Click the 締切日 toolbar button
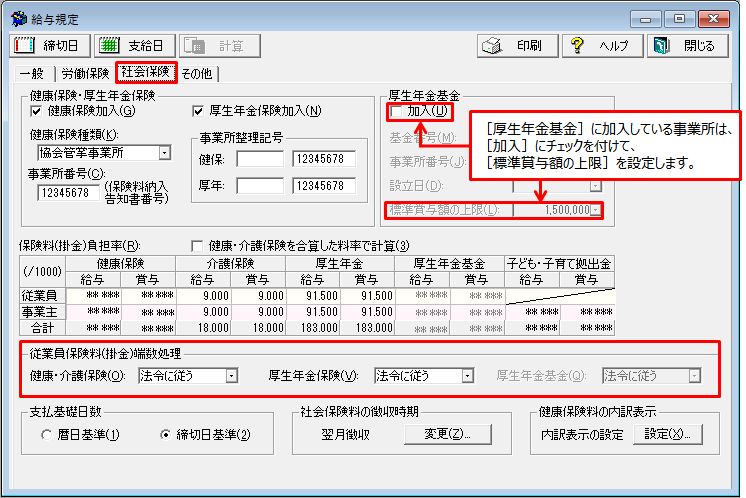Image resolution: width=746 pixels, height=498 pixels. (x=49, y=46)
